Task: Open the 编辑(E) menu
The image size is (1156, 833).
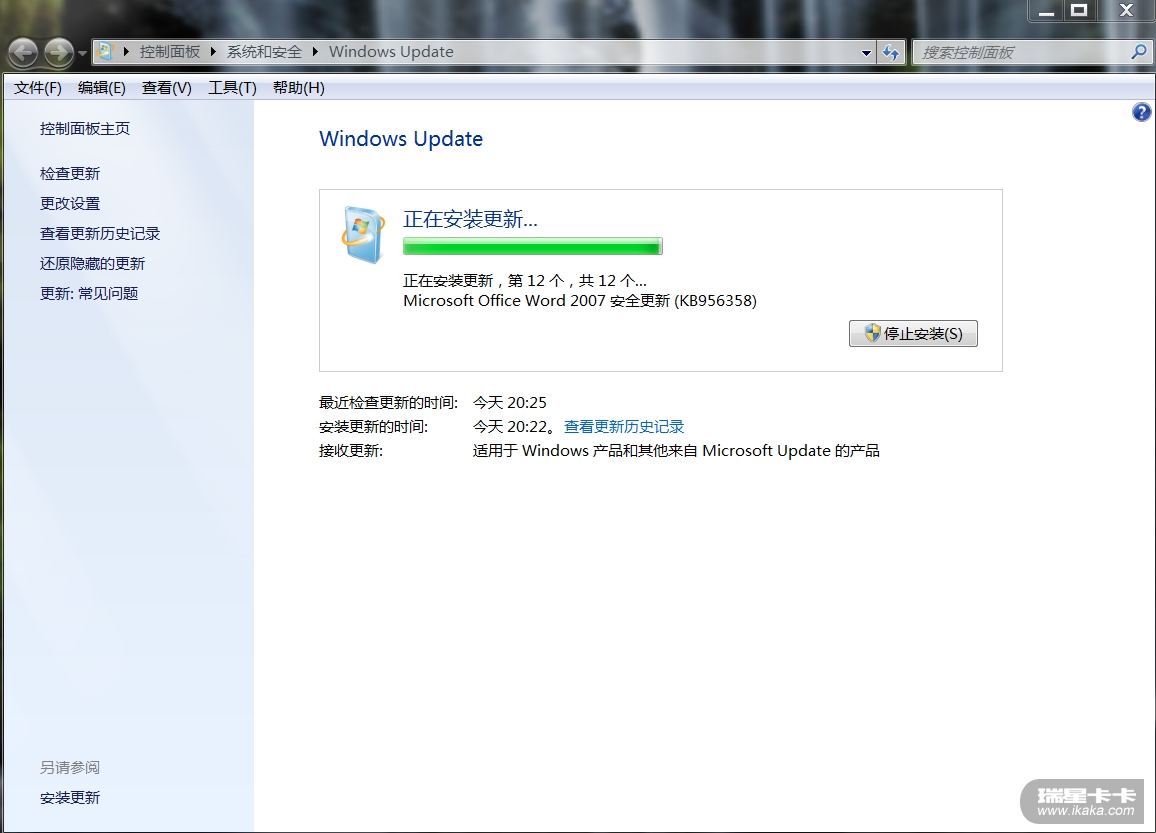Action: click(x=102, y=88)
